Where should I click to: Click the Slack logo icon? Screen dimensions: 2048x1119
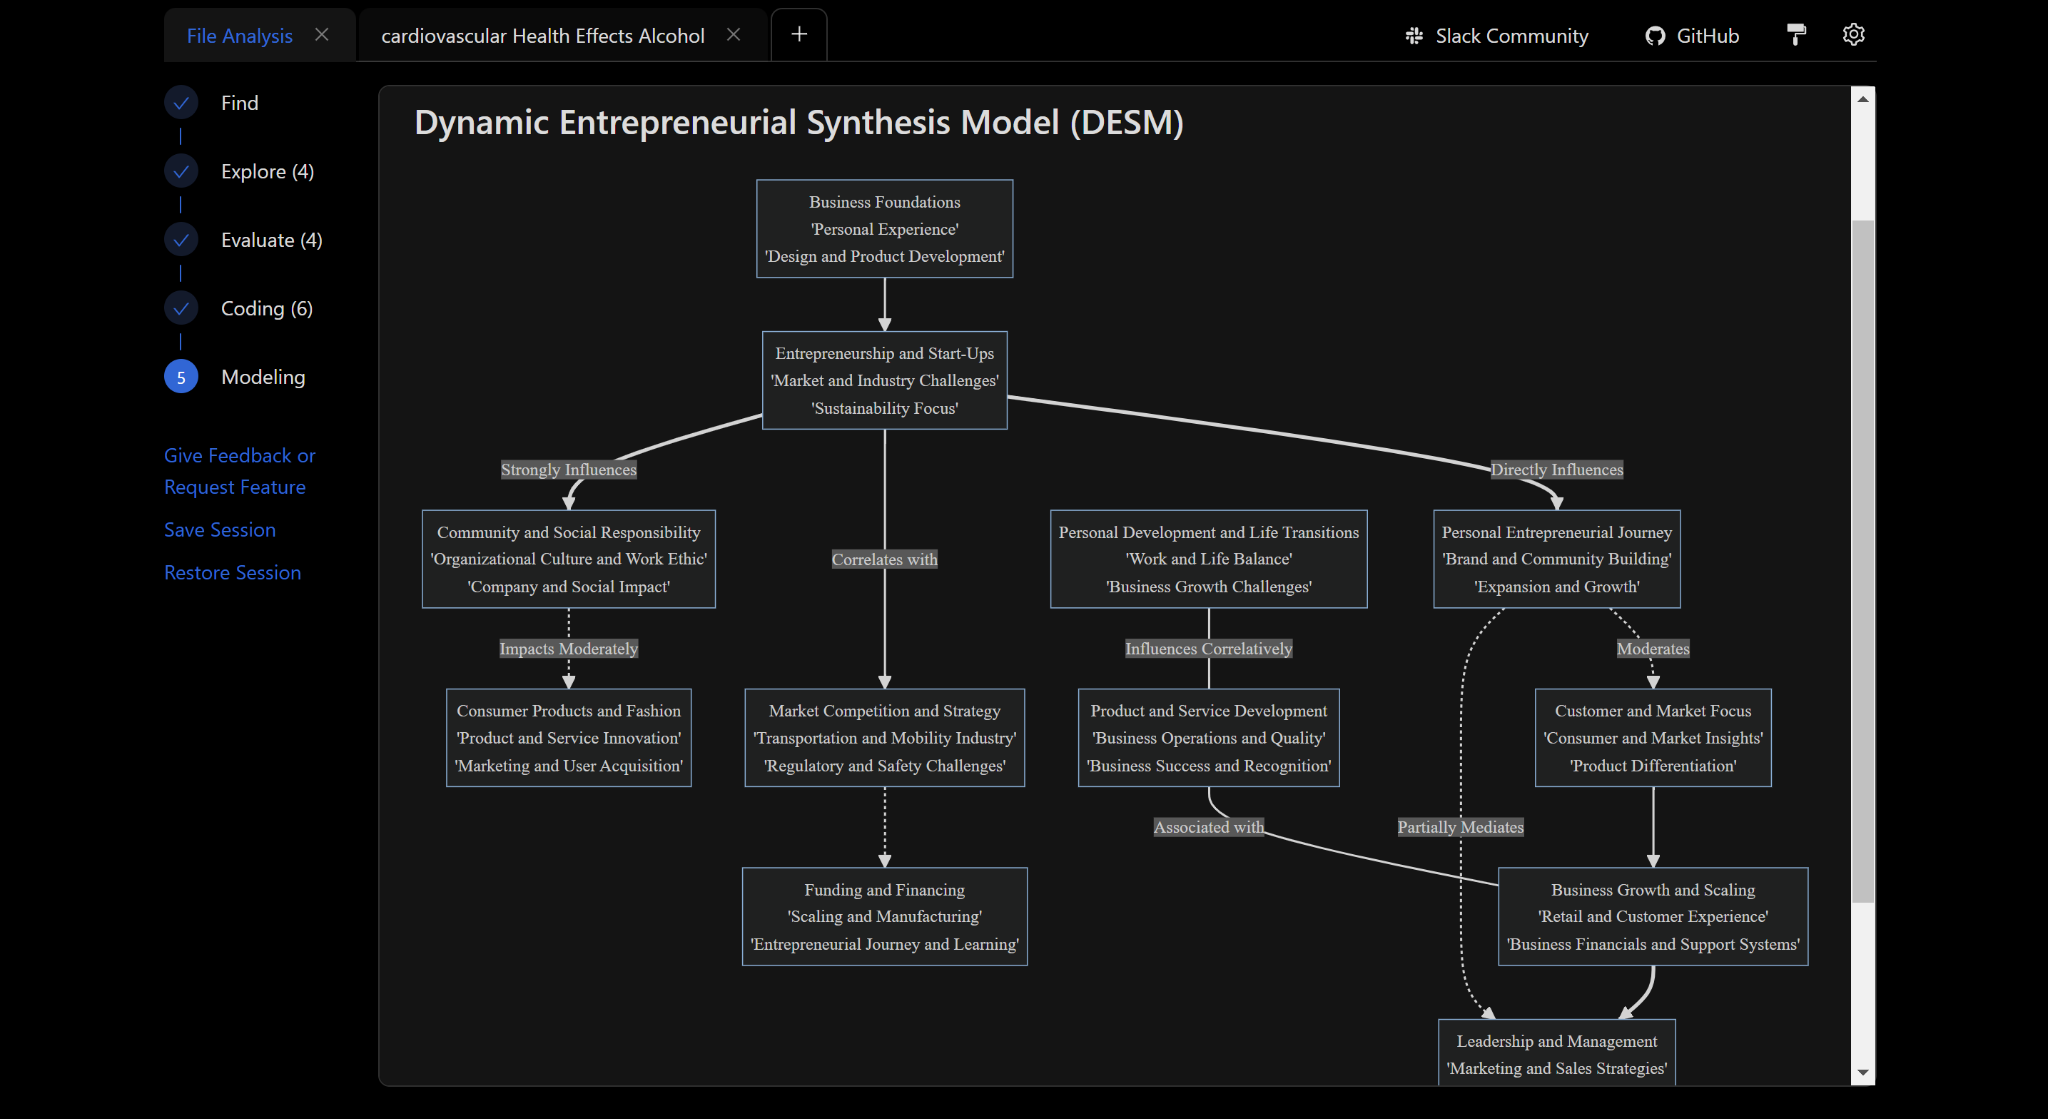coord(1414,36)
